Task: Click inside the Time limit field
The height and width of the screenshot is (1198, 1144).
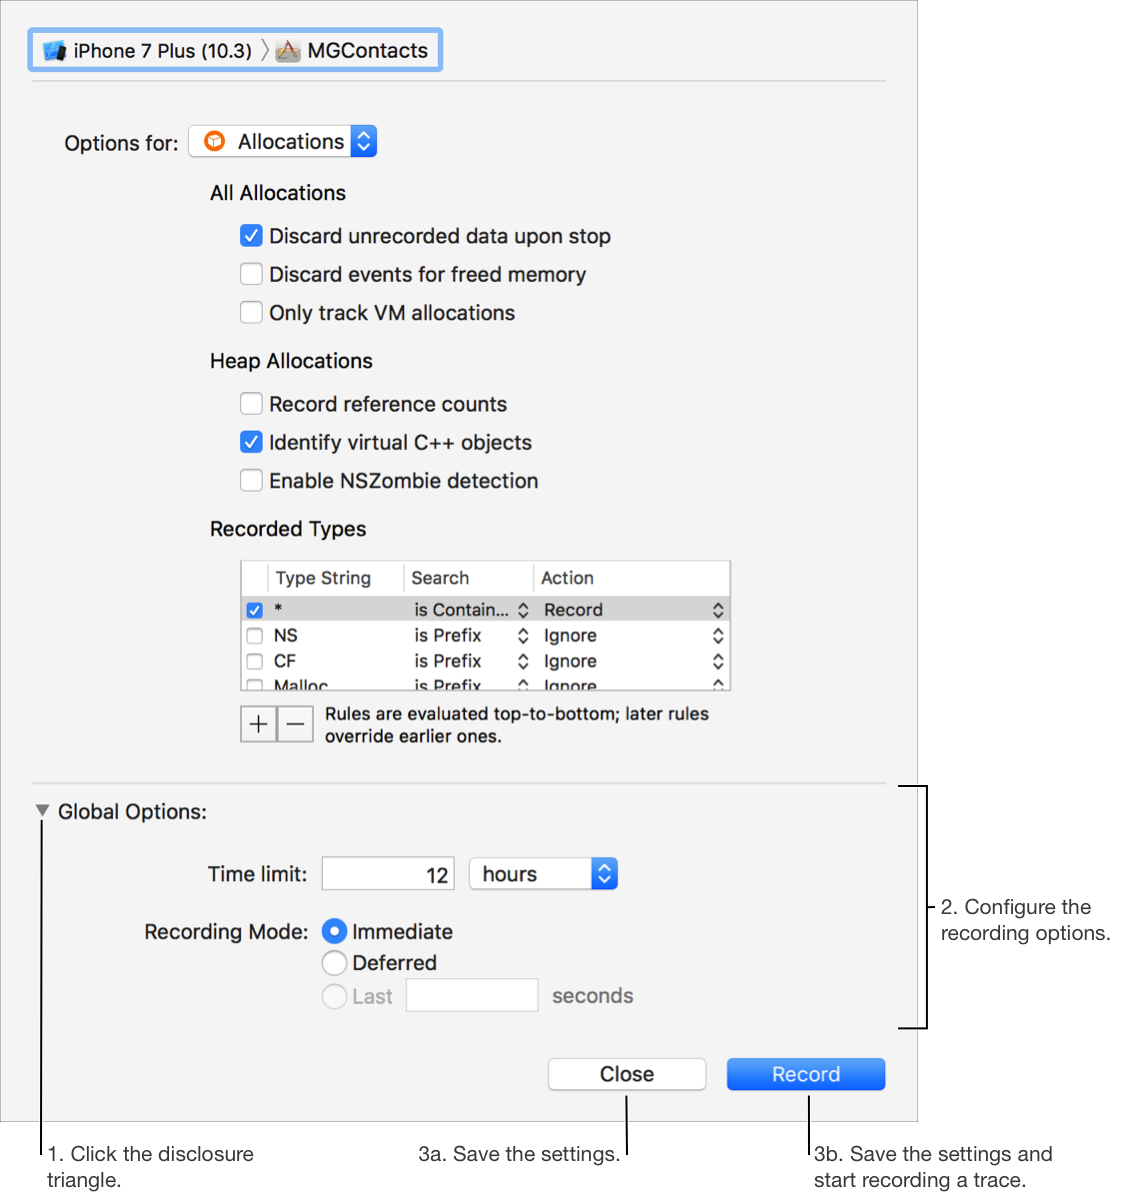Action: (x=387, y=873)
